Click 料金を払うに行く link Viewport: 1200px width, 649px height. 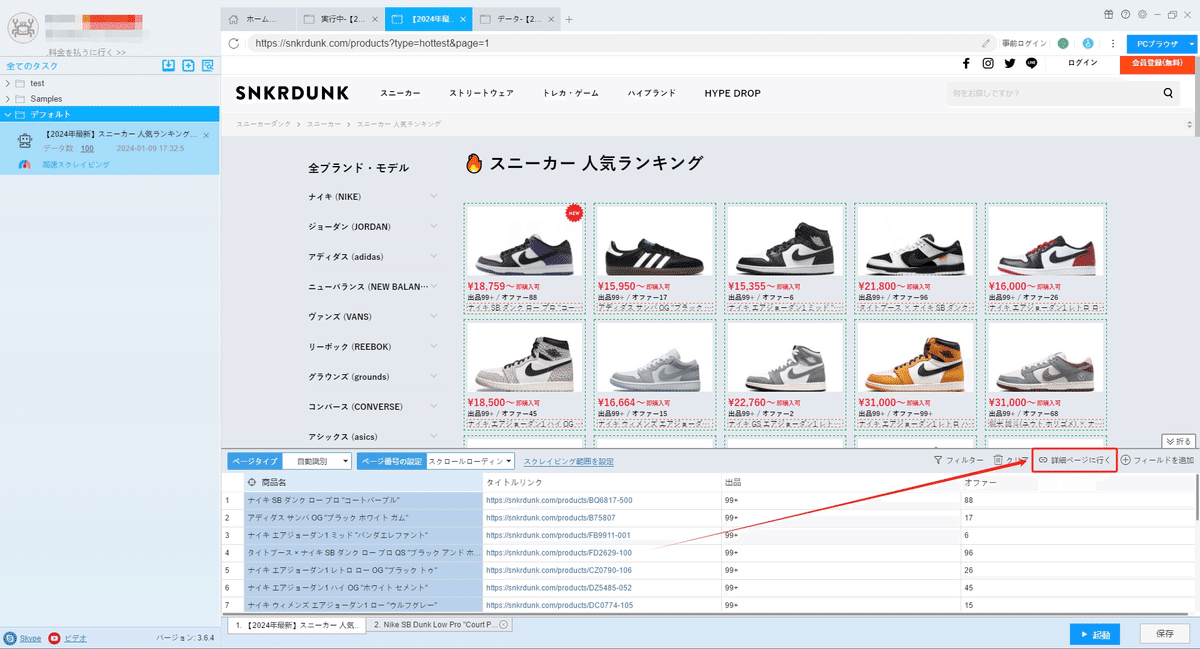(87, 52)
